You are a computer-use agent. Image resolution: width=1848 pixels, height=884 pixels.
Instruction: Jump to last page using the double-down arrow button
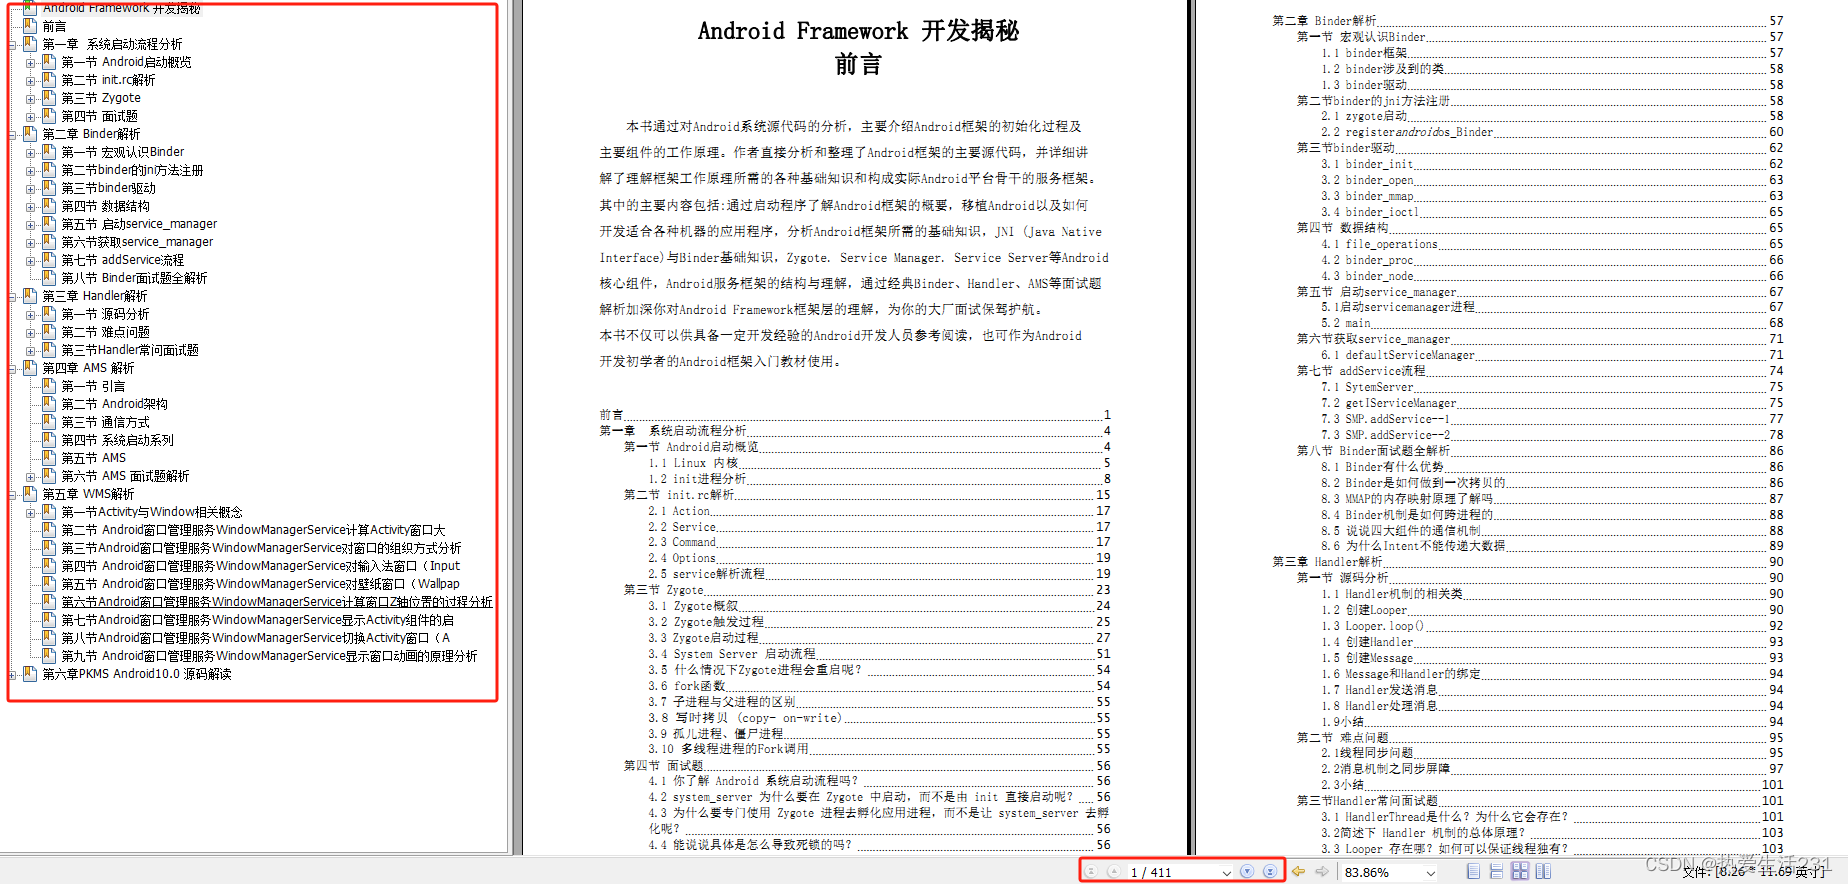click(1270, 872)
